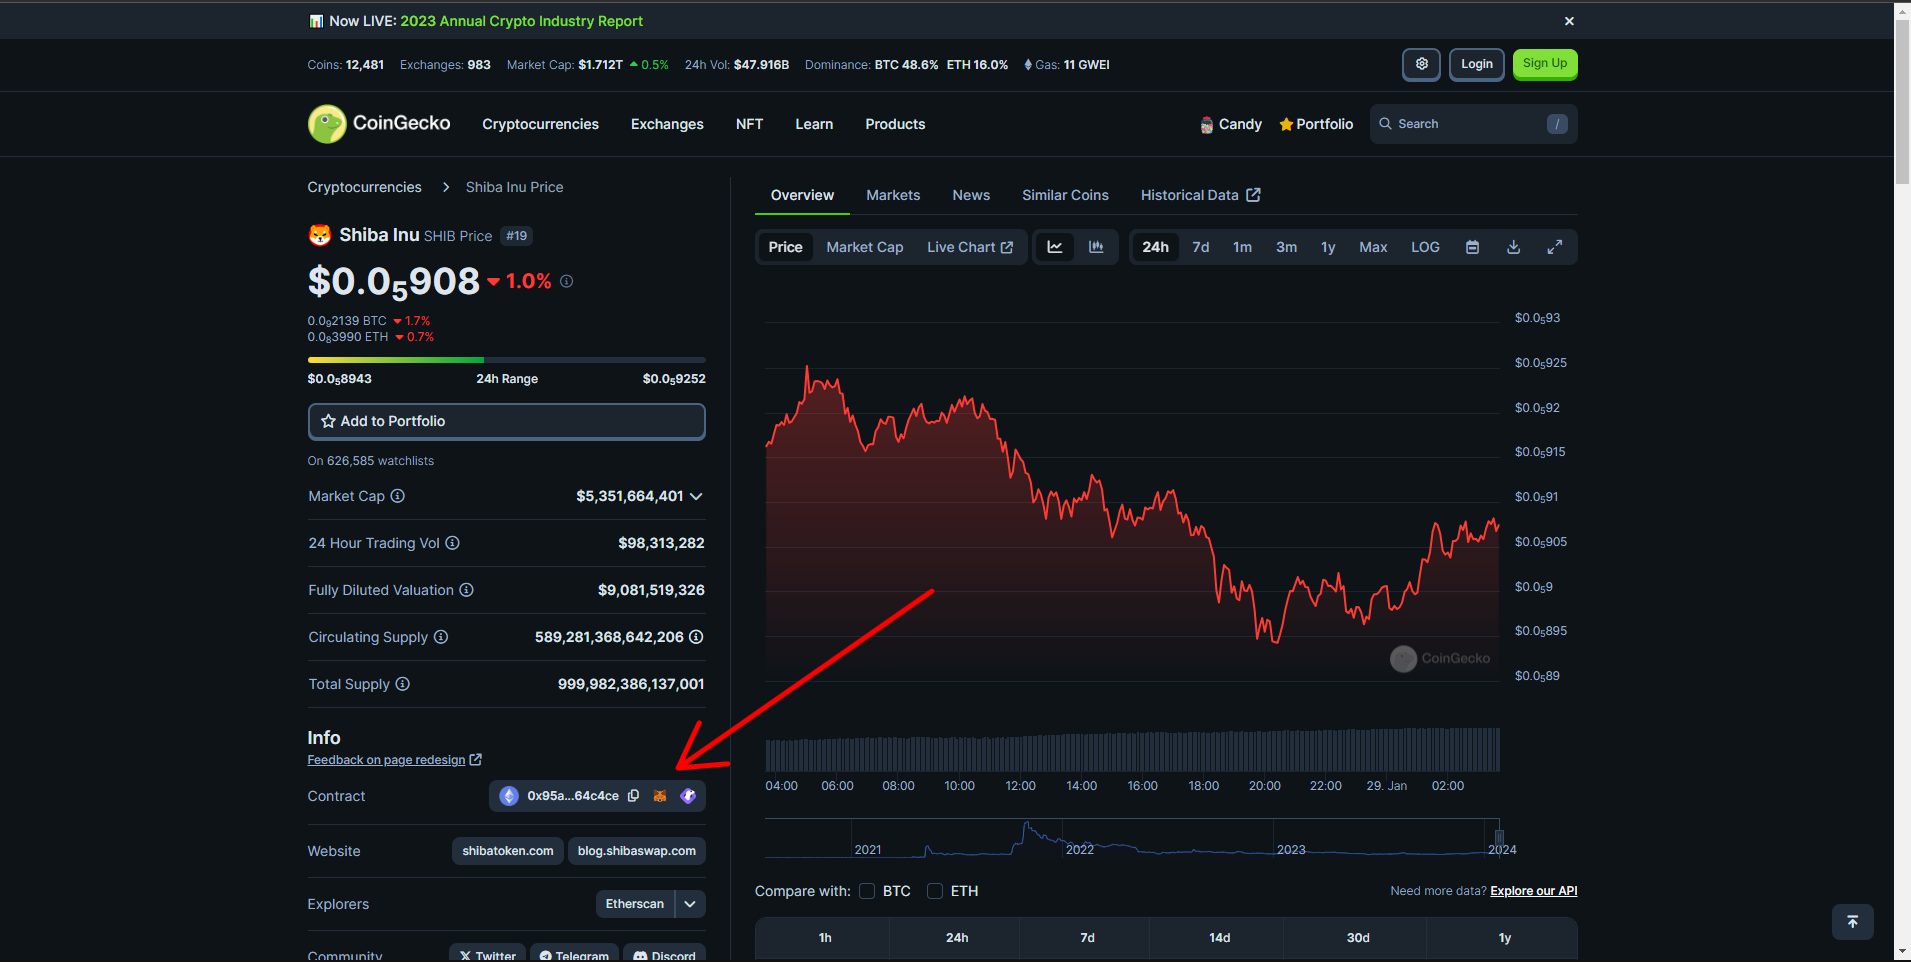Click info icon next to 24 Hour Trading Vol
Screen dimensions: 1911x962
tap(452, 543)
